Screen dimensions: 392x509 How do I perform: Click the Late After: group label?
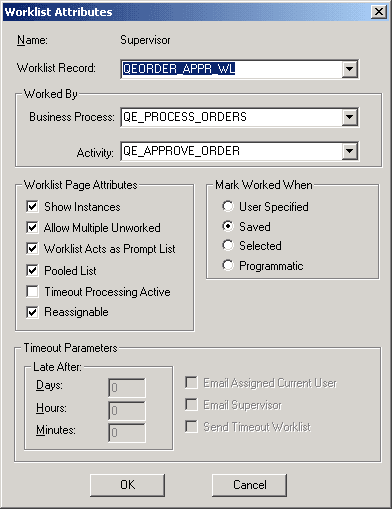57,367
